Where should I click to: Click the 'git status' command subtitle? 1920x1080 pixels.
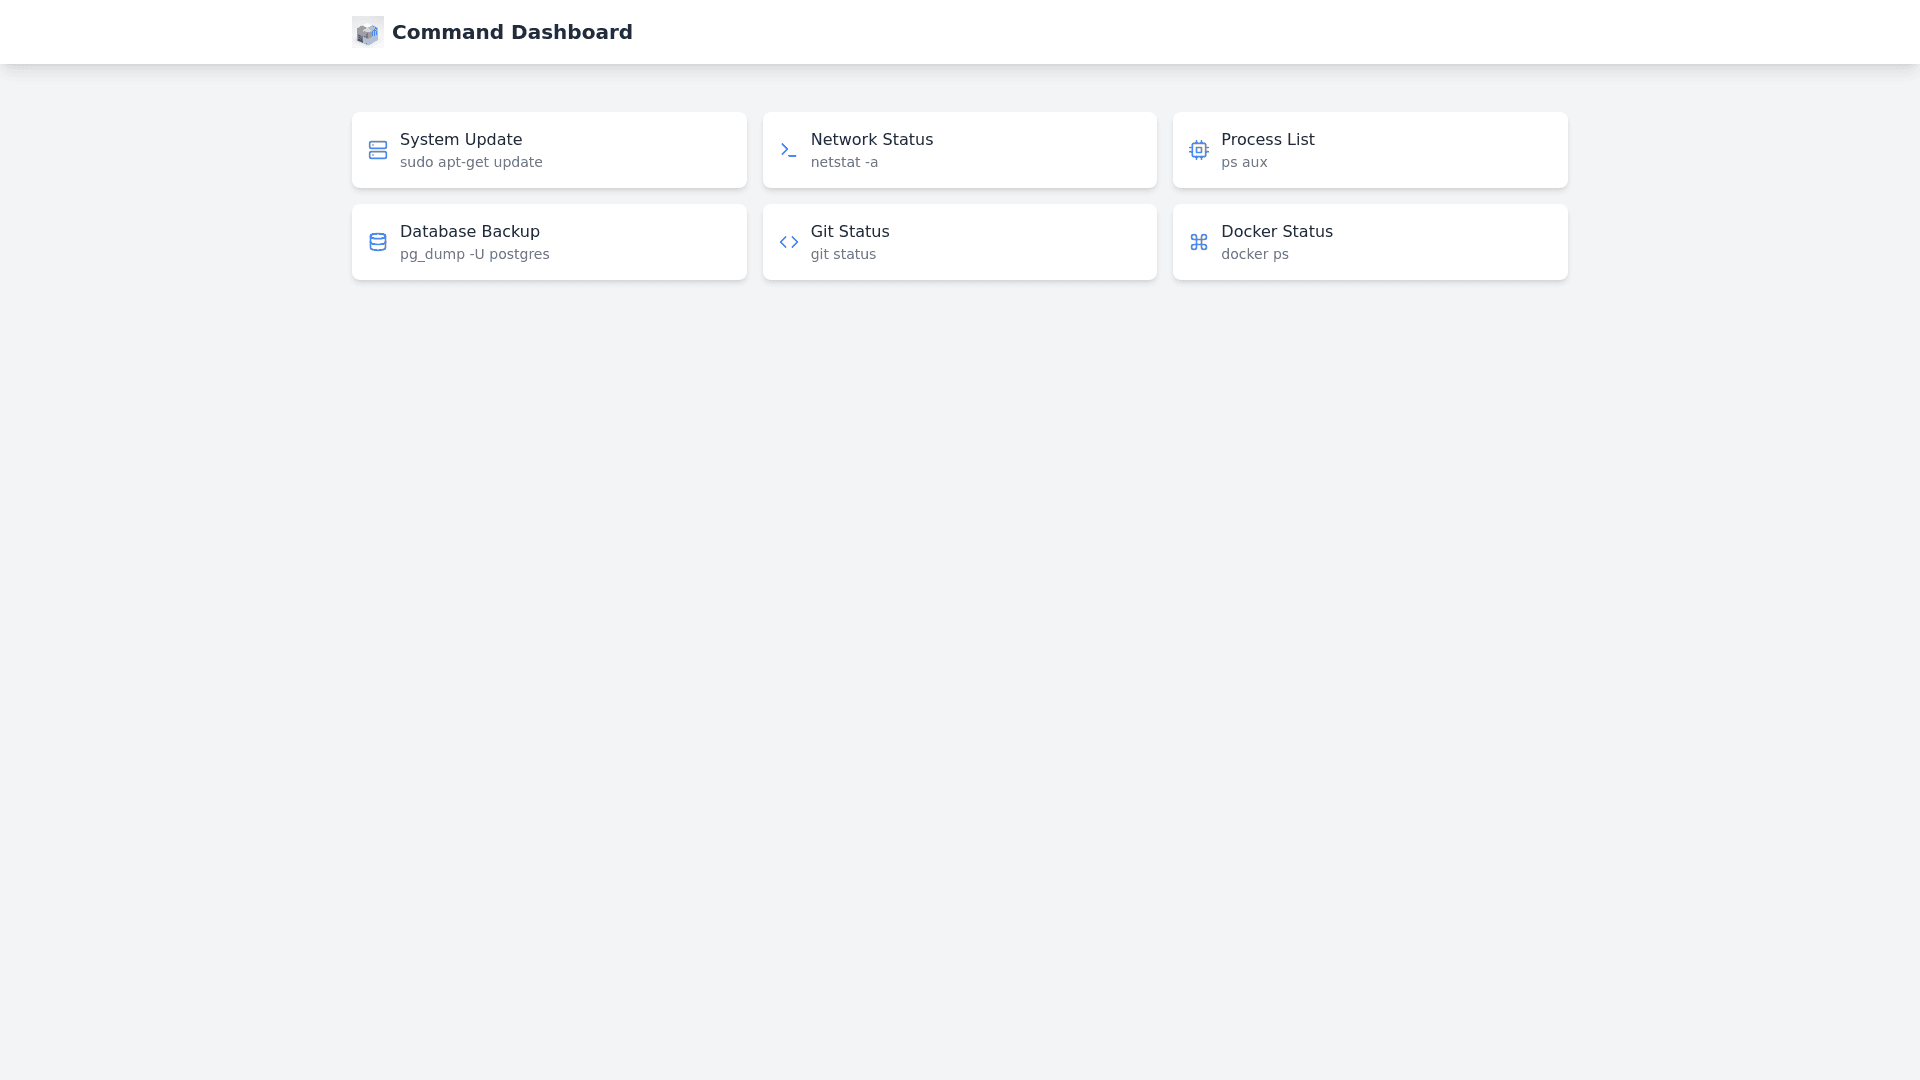coord(843,254)
